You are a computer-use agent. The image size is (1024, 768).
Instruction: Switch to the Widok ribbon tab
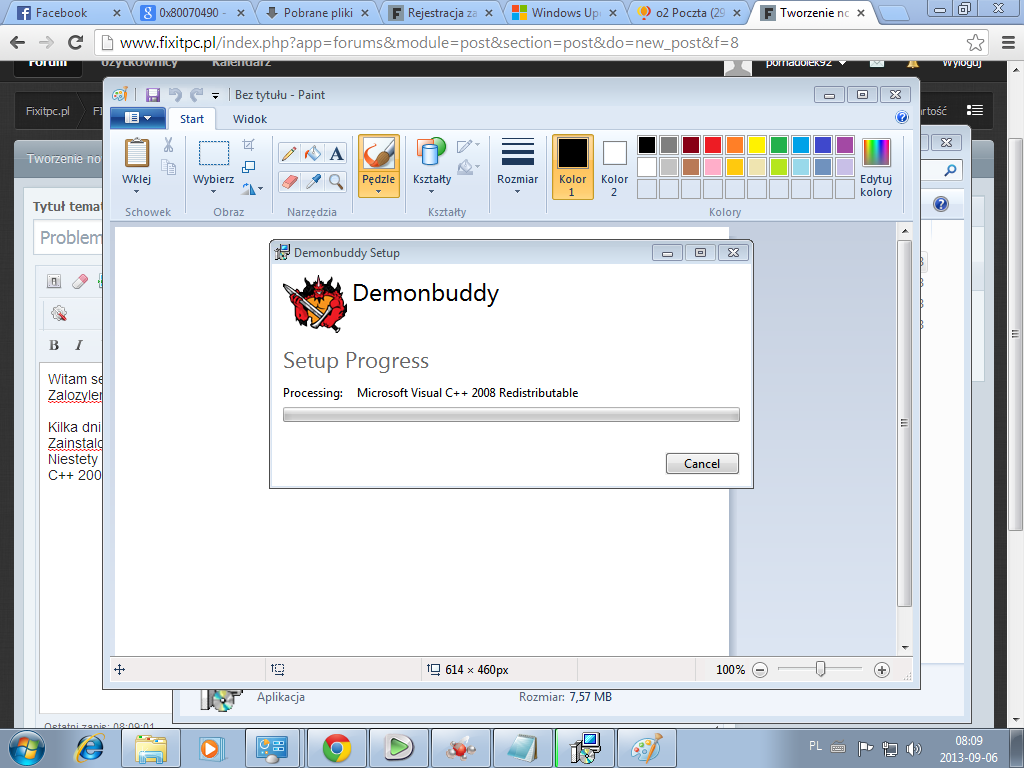pyautogui.click(x=250, y=119)
